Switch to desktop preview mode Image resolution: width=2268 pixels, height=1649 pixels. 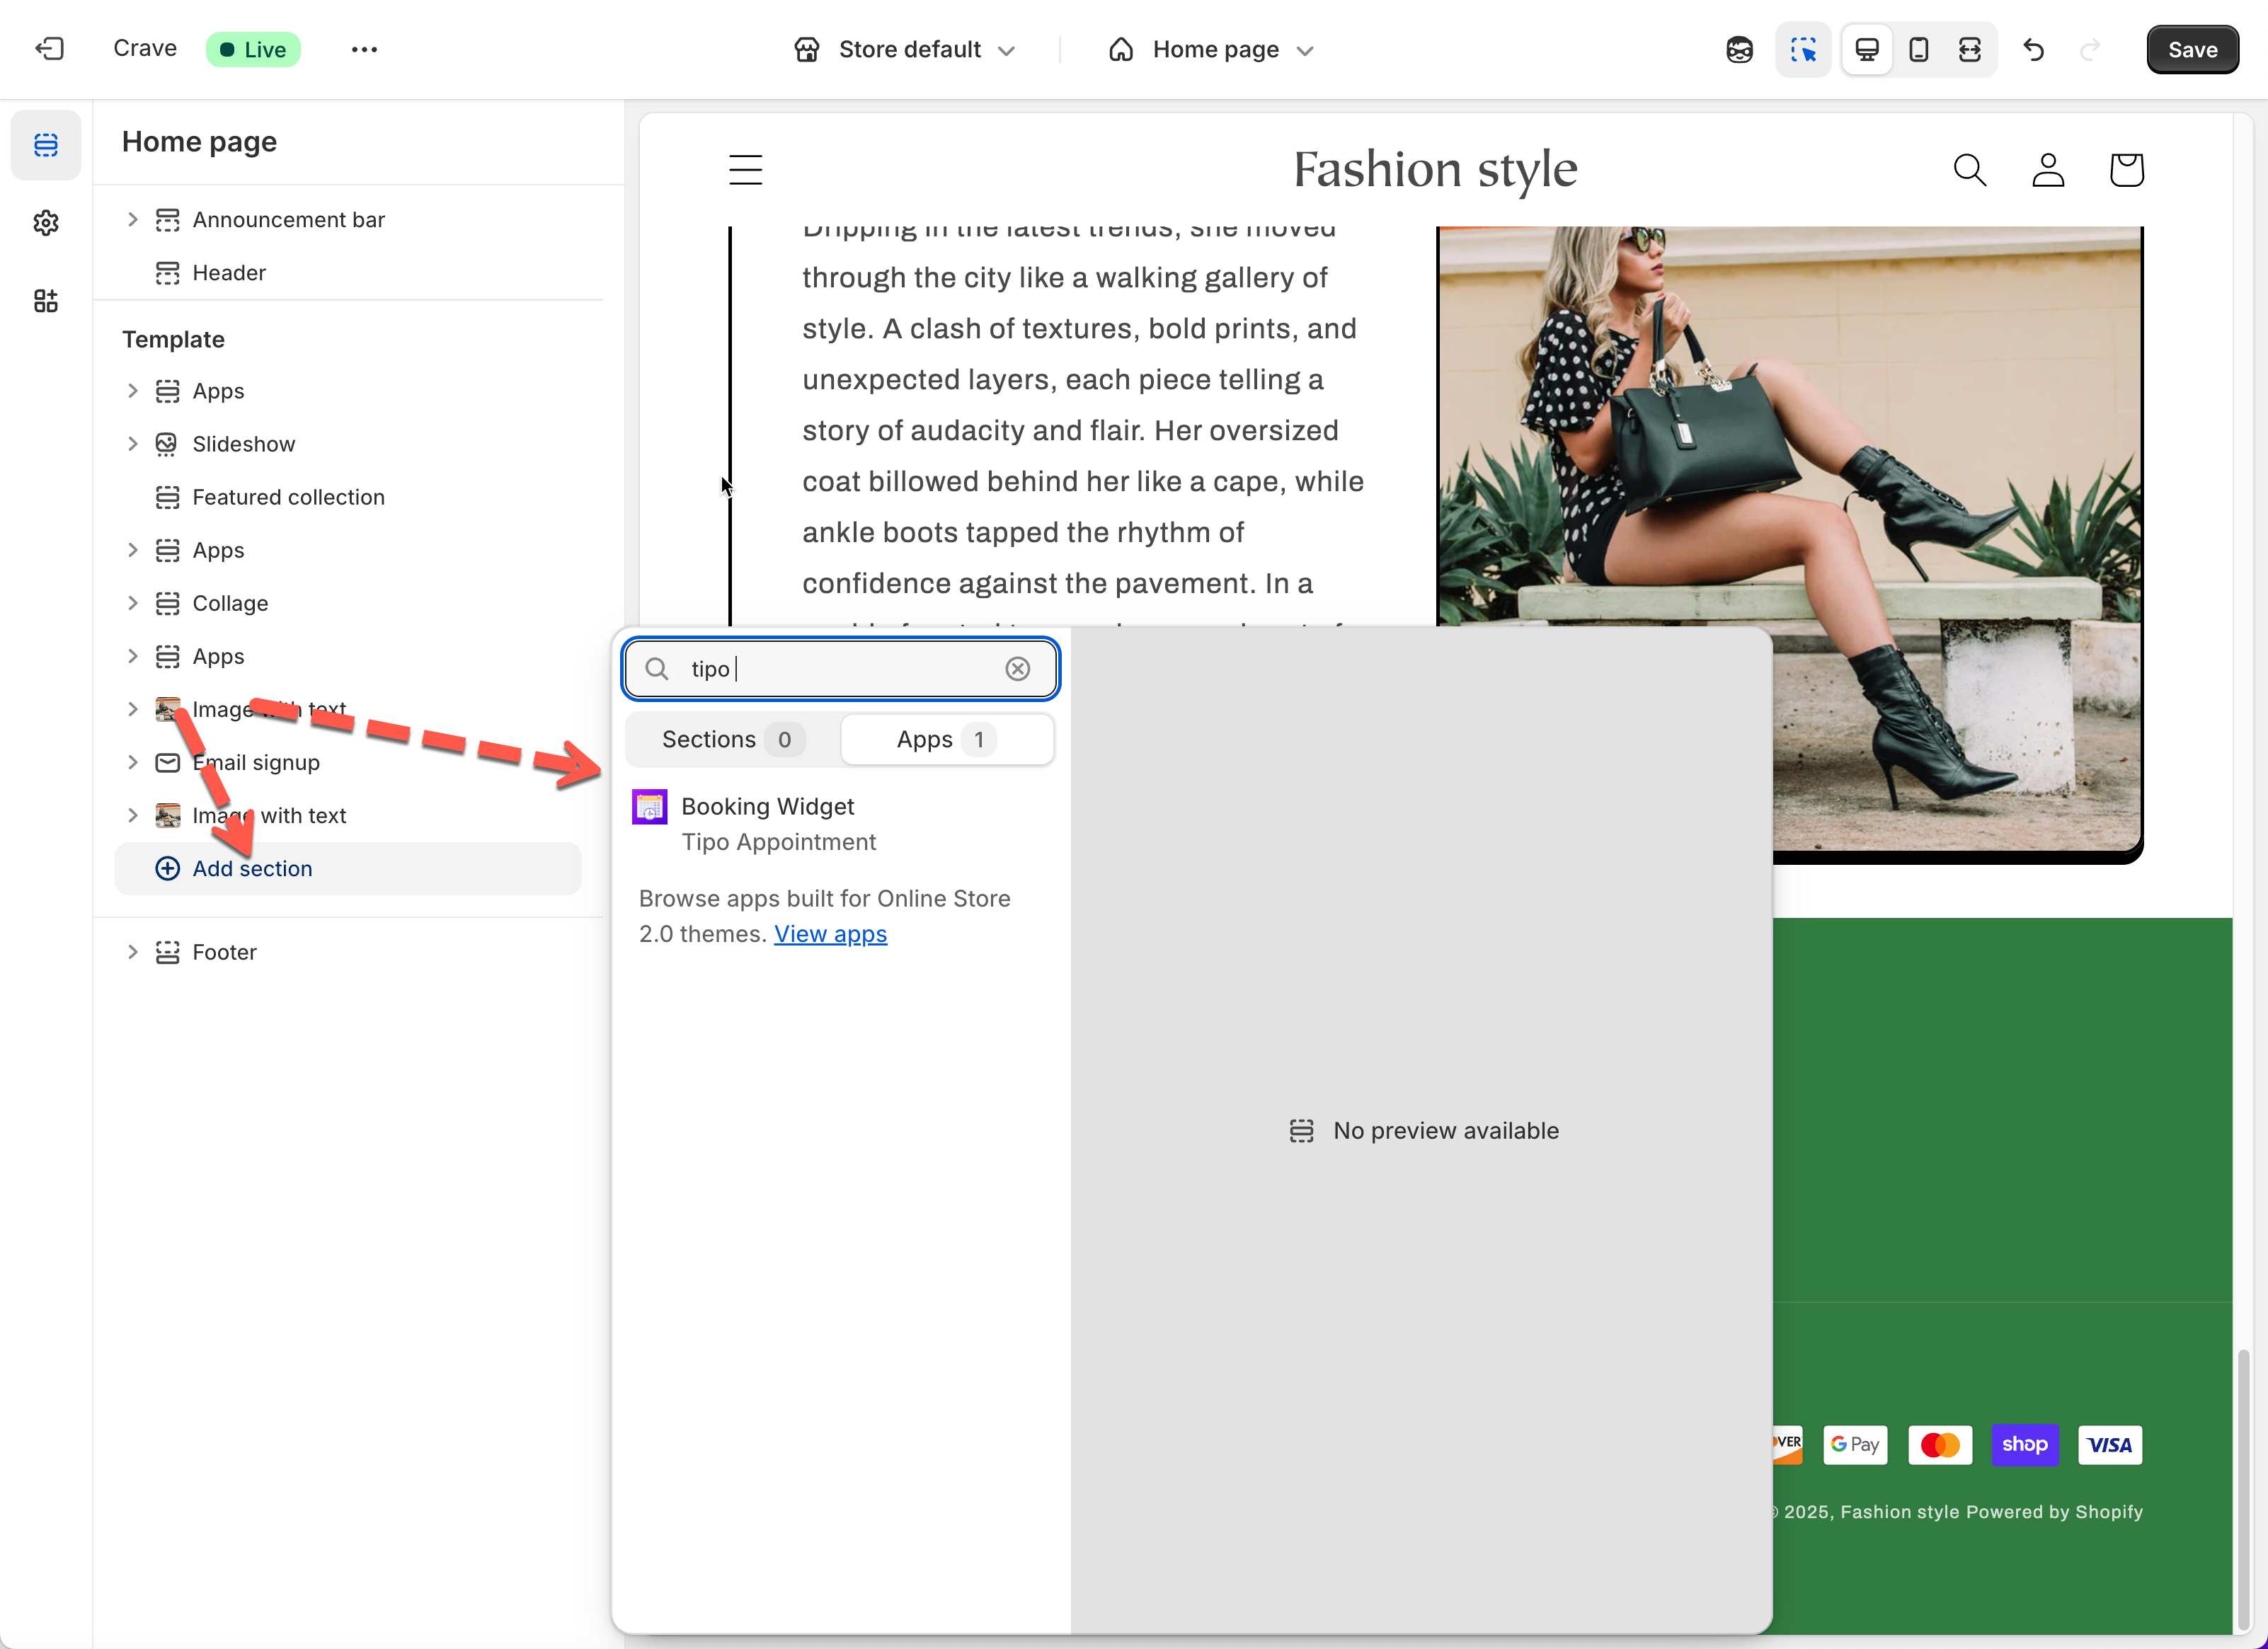[1866, 49]
